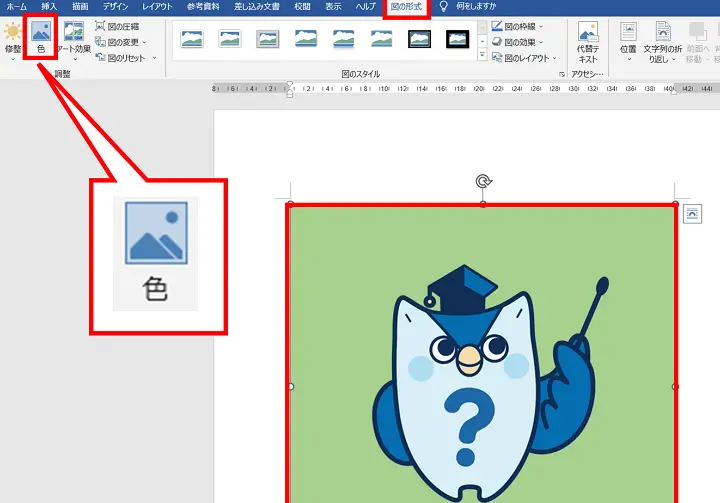Open アート効果 (Artistic Effects) gallery
This screenshot has height=503, width=720.
74,40
